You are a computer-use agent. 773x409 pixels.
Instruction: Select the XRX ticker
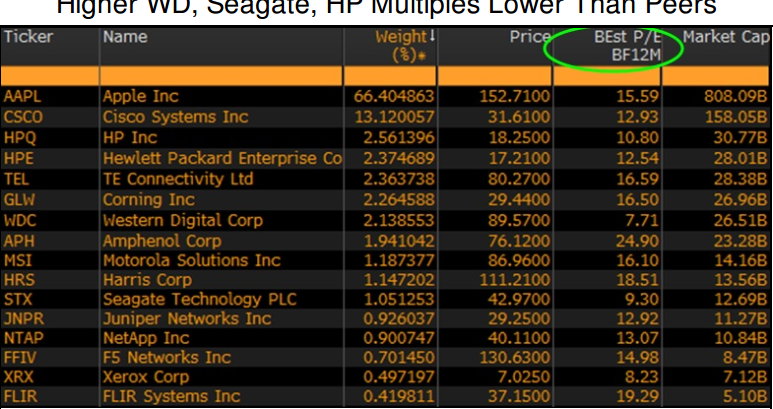coord(19,377)
